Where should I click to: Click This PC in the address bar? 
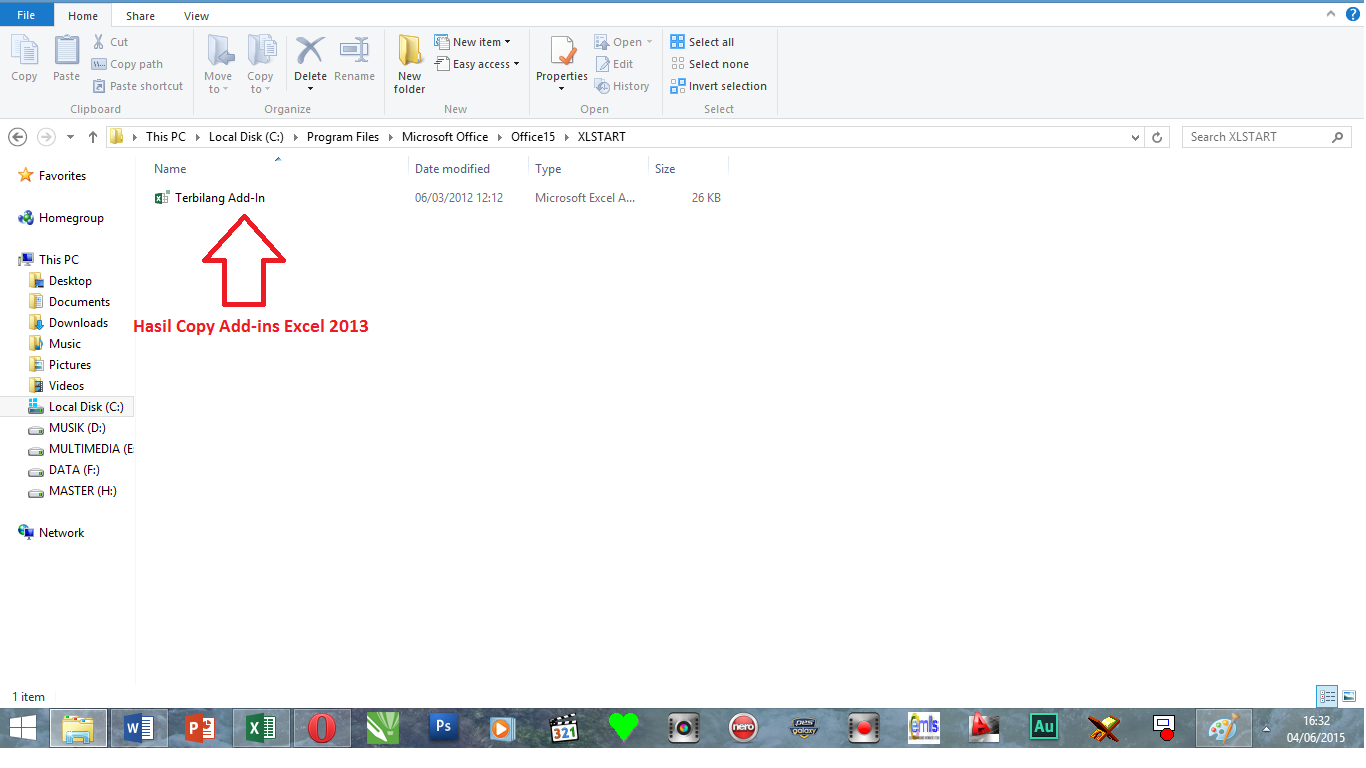166,137
